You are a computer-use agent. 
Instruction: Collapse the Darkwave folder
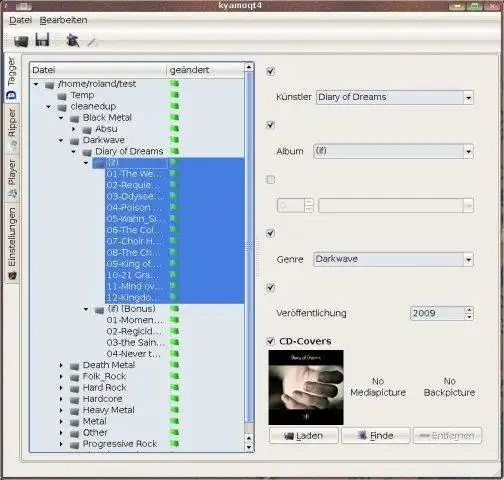point(61,140)
